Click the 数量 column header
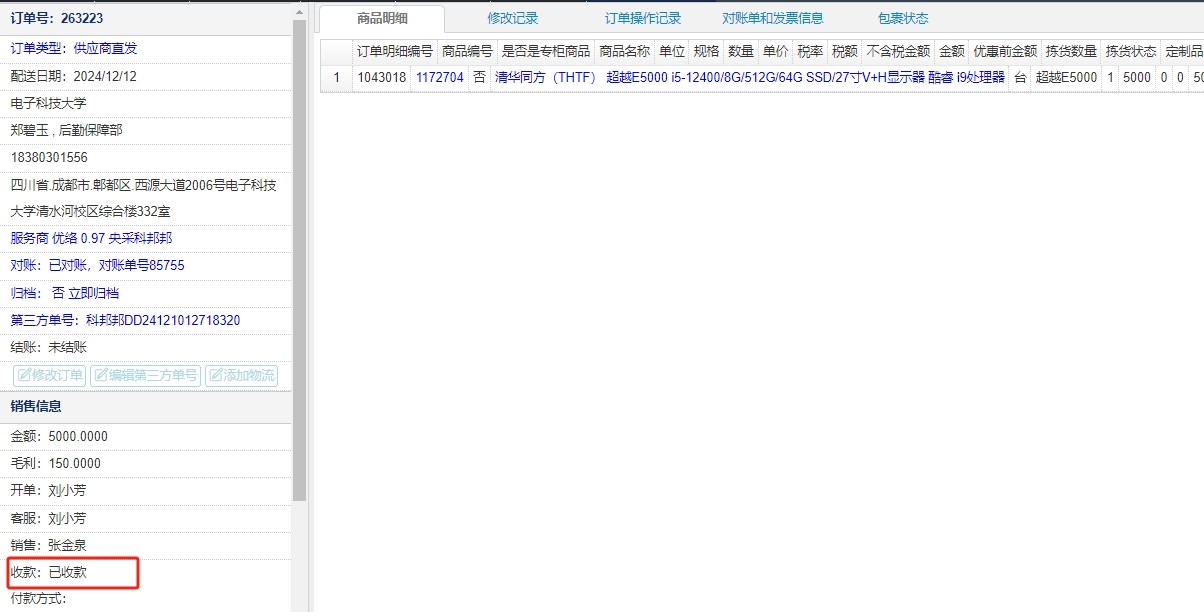The image size is (1204, 612). point(741,51)
